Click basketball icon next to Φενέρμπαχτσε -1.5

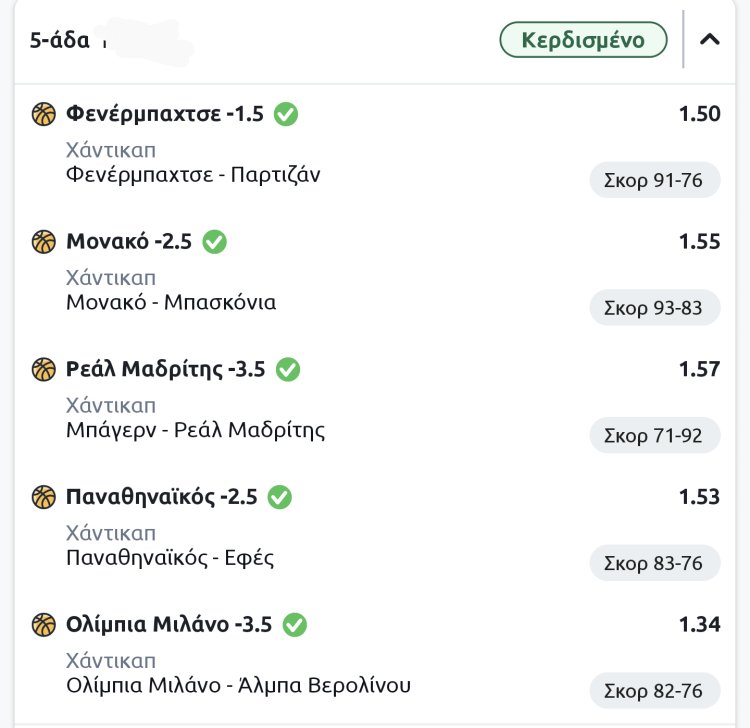pos(44,114)
